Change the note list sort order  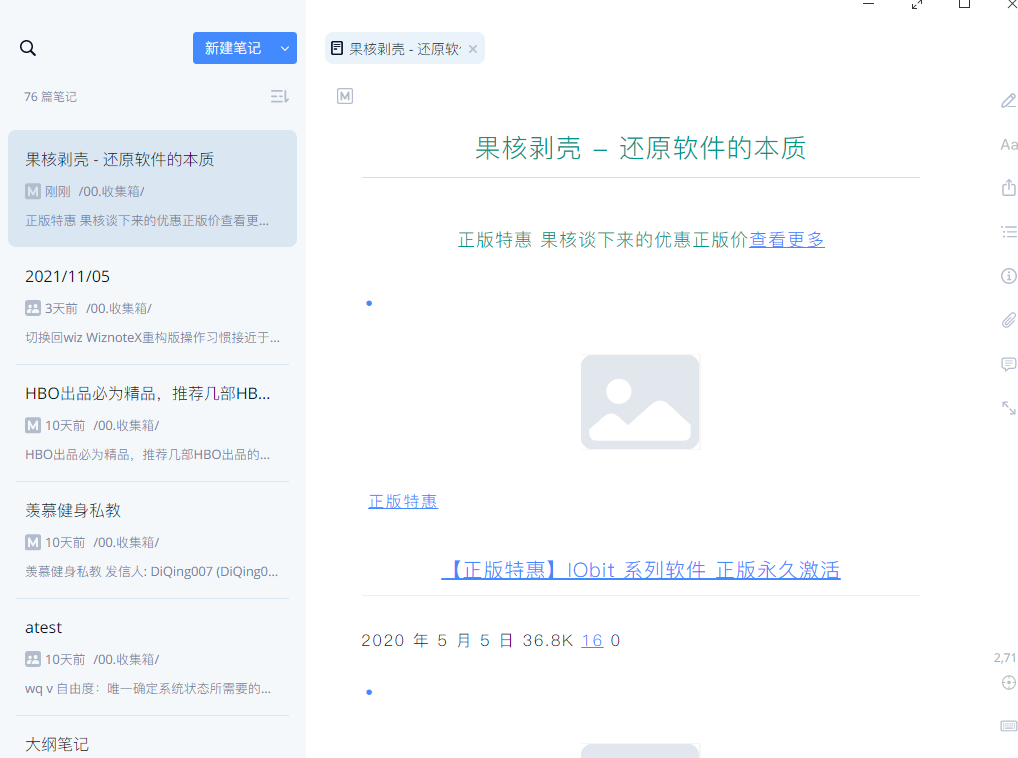[279, 96]
